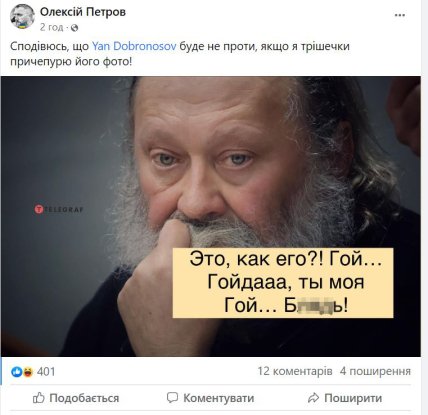Open the three-dot post options menu
Screen dimensions: 428x415
pyautogui.click(x=400, y=15)
